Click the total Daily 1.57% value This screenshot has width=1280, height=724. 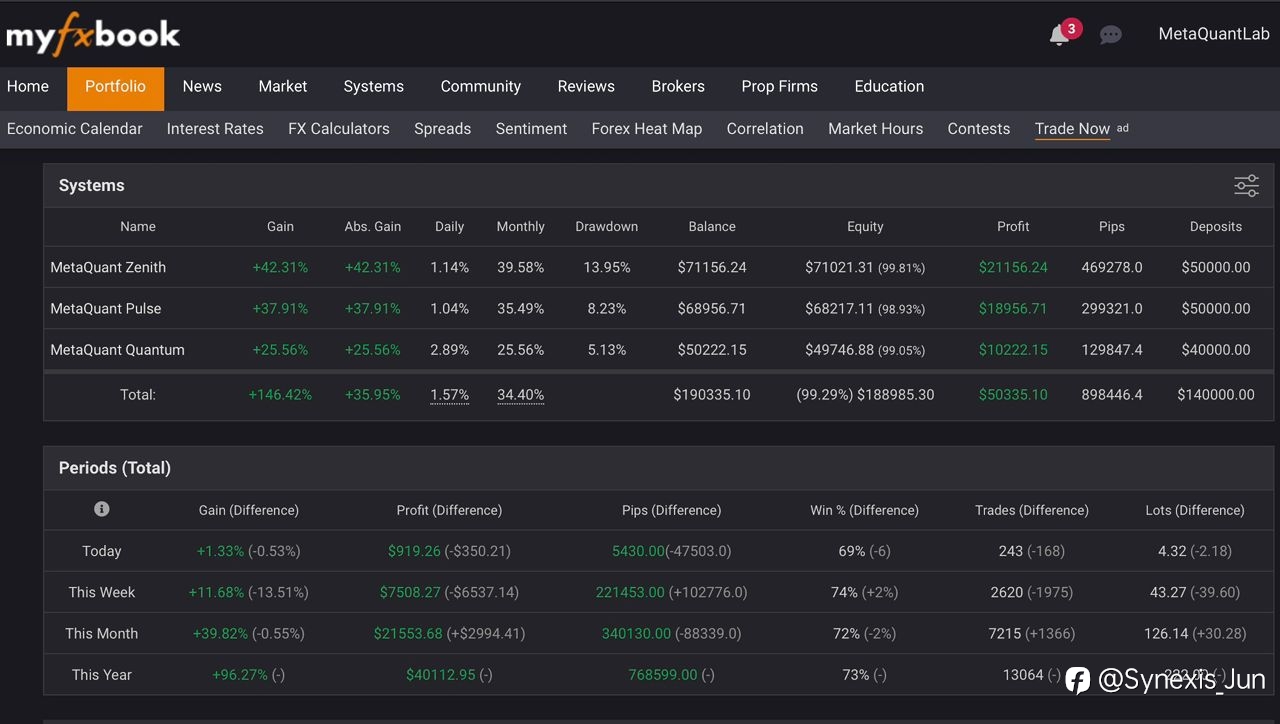449,395
